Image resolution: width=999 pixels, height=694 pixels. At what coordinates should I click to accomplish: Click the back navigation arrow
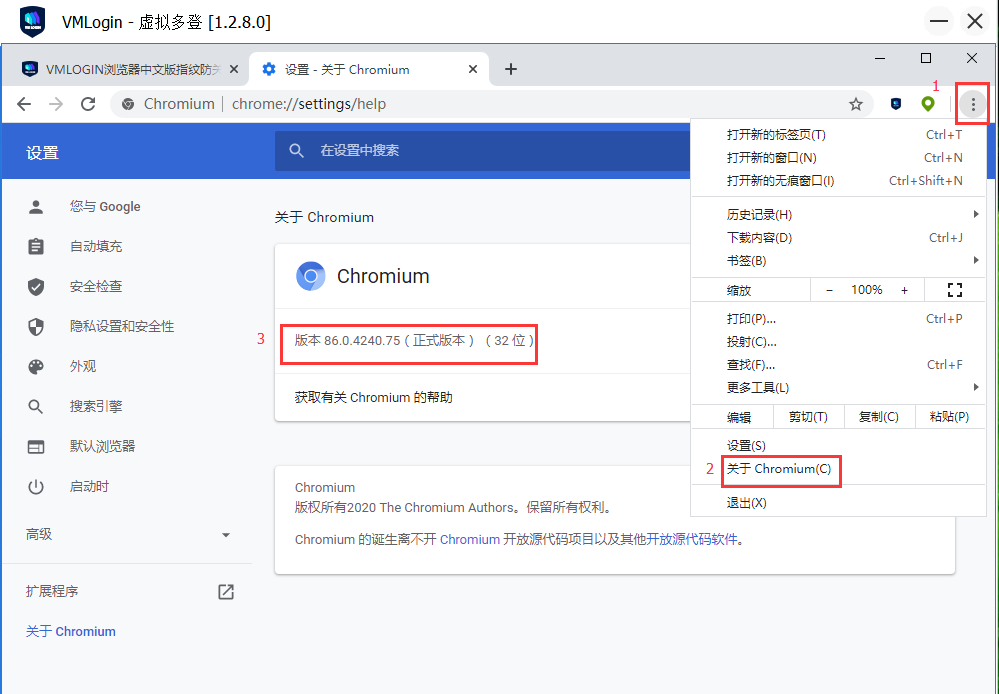[x=23, y=103]
